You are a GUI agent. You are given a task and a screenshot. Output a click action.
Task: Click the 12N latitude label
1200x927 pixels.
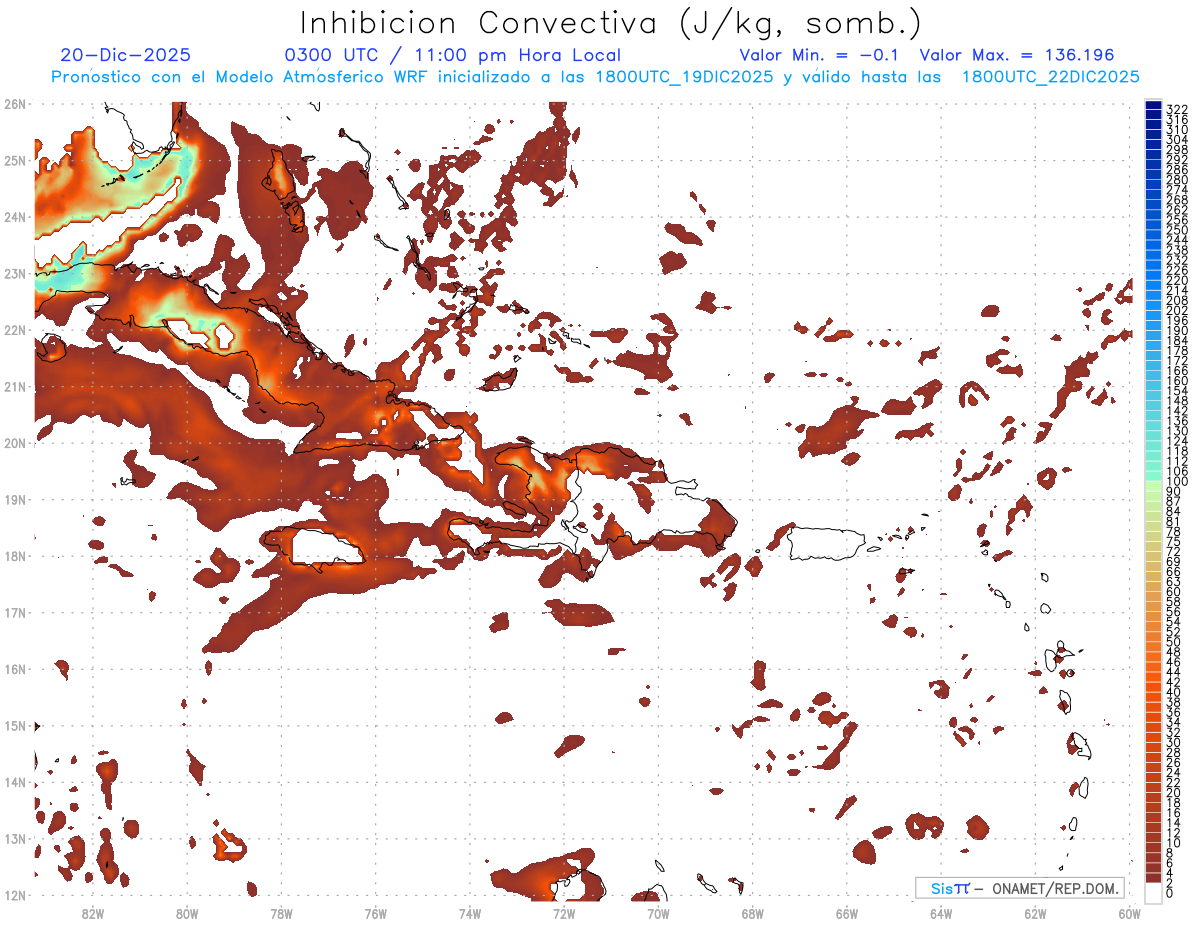point(14,895)
